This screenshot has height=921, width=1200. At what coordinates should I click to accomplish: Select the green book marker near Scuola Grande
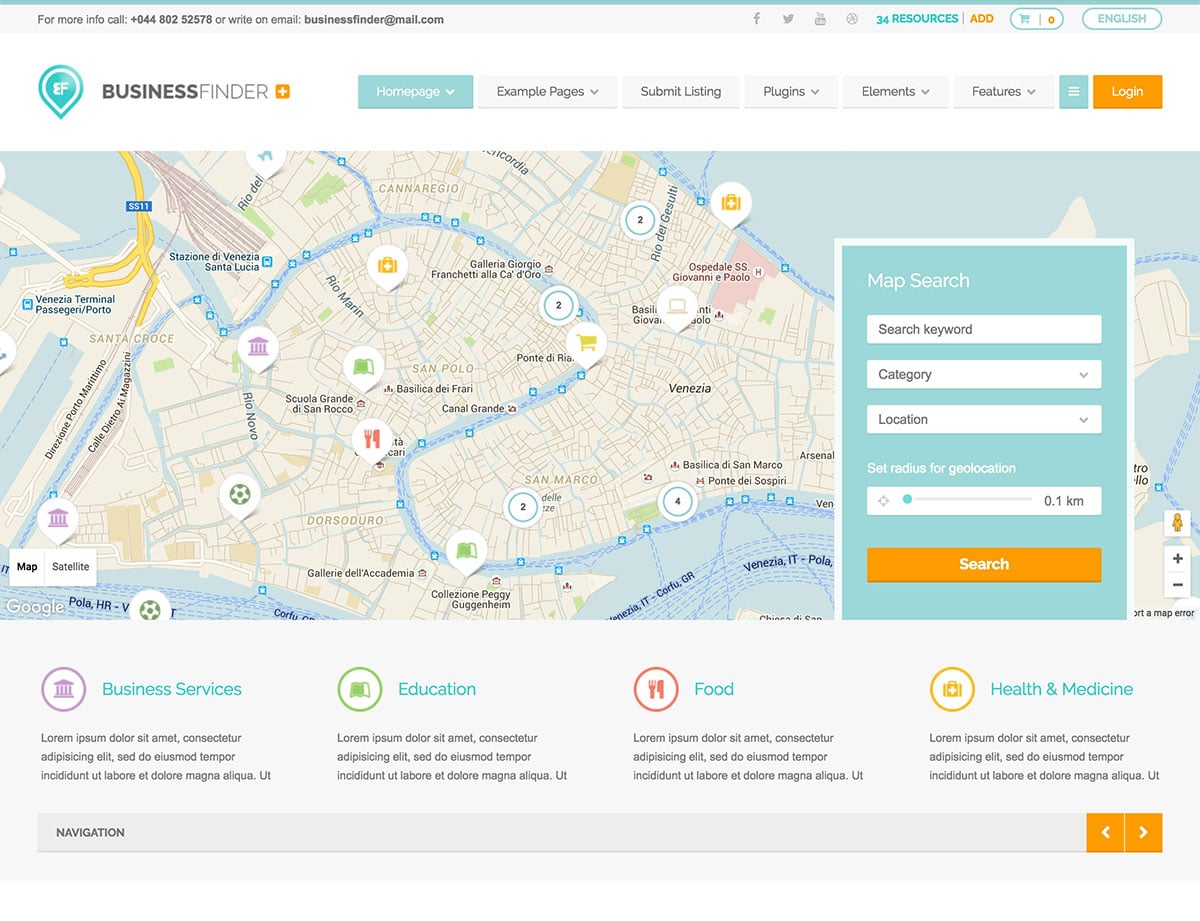pyautogui.click(x=364, y=368)
